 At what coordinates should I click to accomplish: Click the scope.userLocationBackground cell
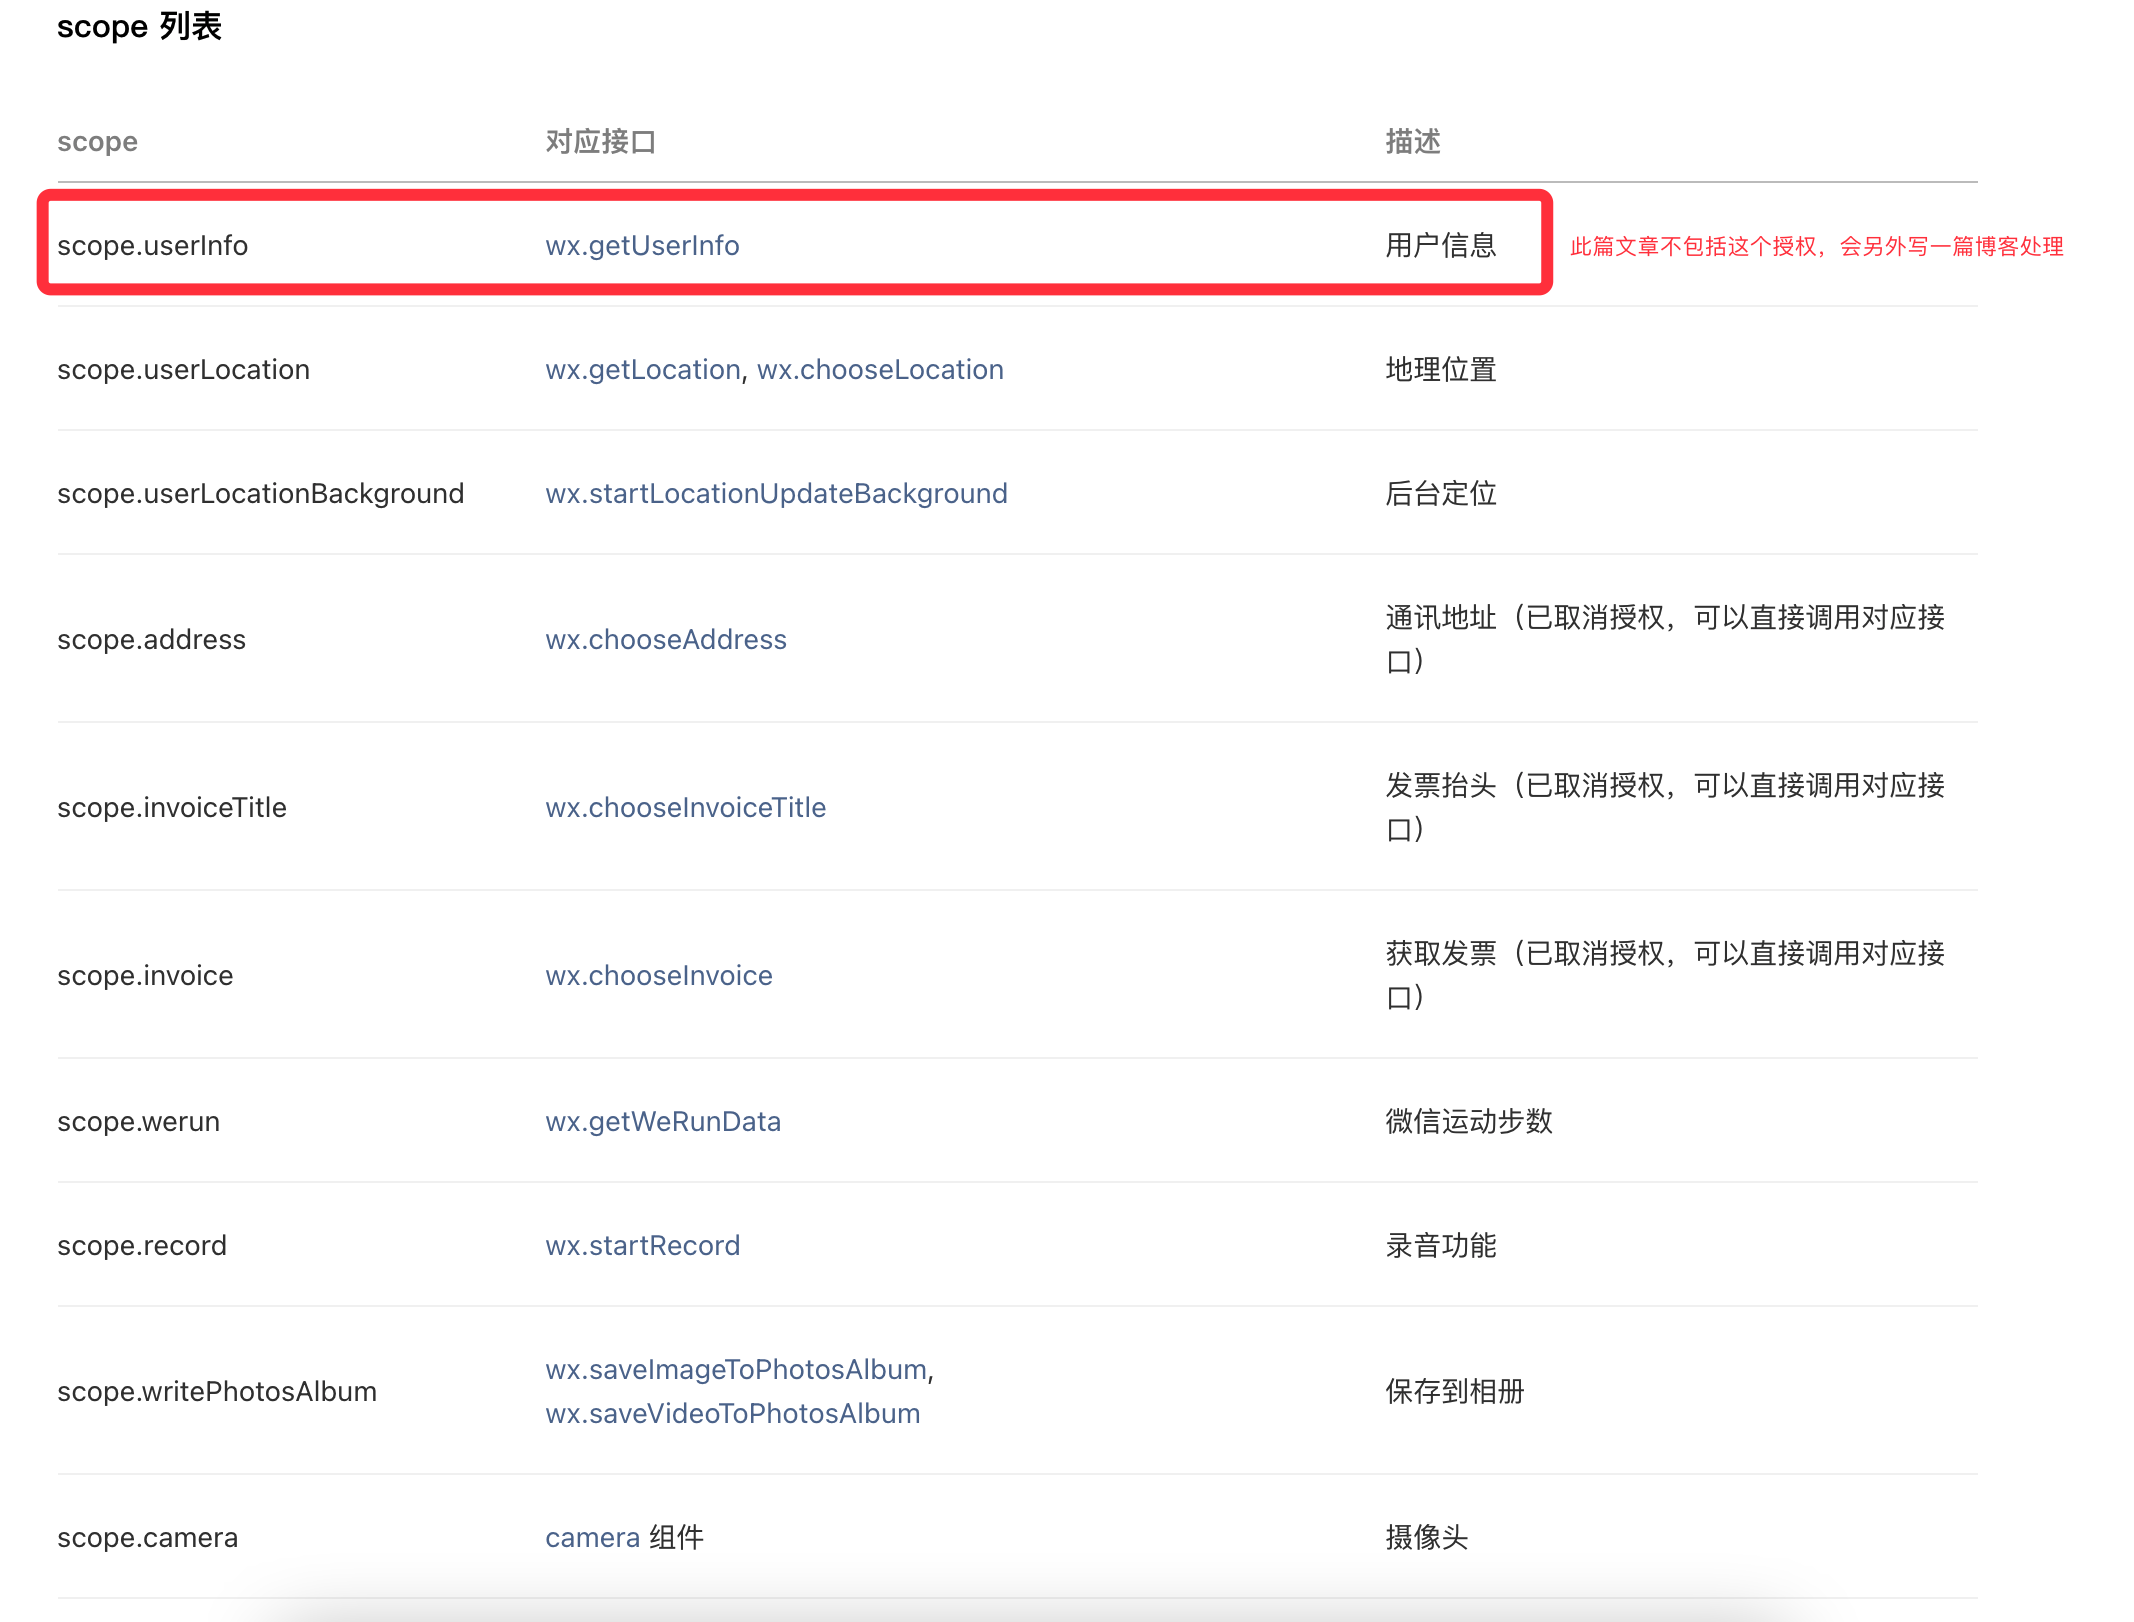pos(260,494)
